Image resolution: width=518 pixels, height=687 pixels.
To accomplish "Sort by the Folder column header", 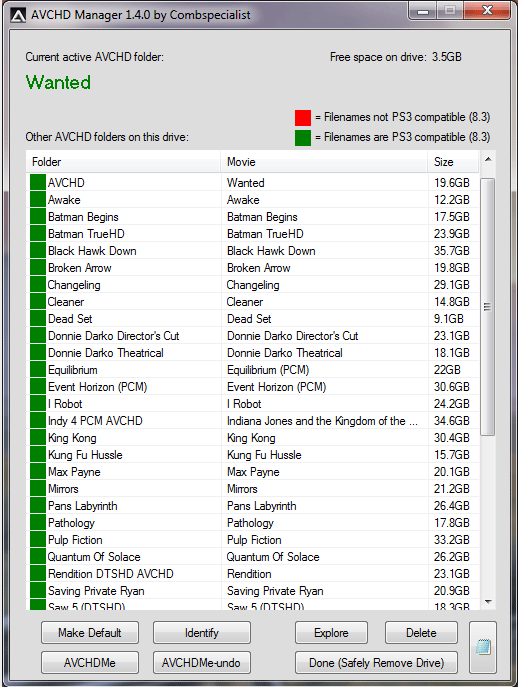I will coord(123,162).
